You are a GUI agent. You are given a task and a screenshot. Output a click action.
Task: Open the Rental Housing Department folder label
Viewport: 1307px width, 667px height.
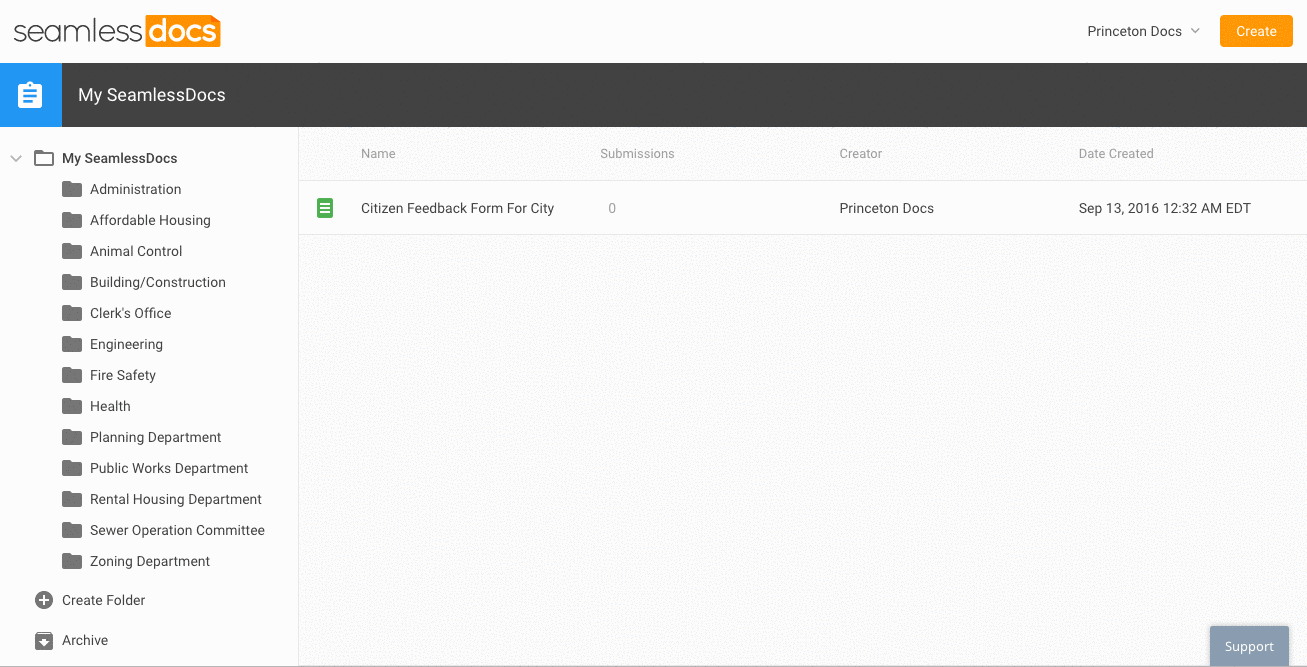[x=176, y=499]
